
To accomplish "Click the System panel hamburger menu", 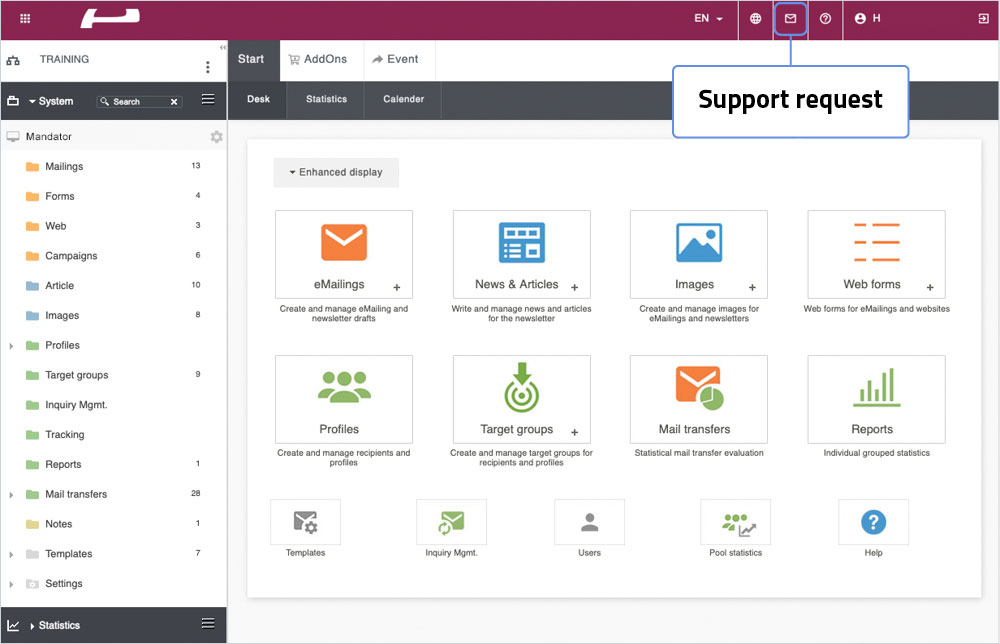I will [x=208, y=99].
